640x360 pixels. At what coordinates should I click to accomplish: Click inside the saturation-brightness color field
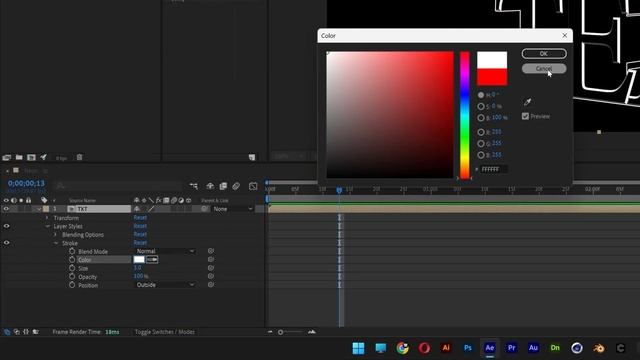390,115
